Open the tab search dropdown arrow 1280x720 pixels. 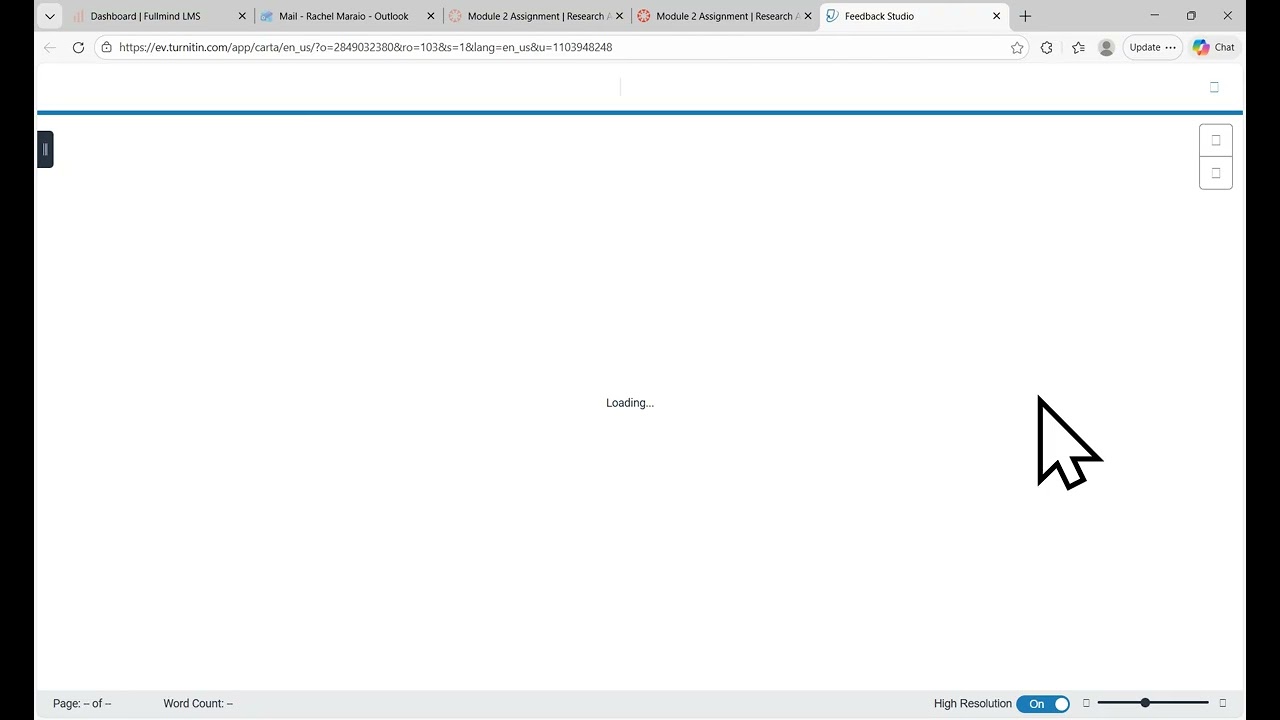[x=49, y=16]
